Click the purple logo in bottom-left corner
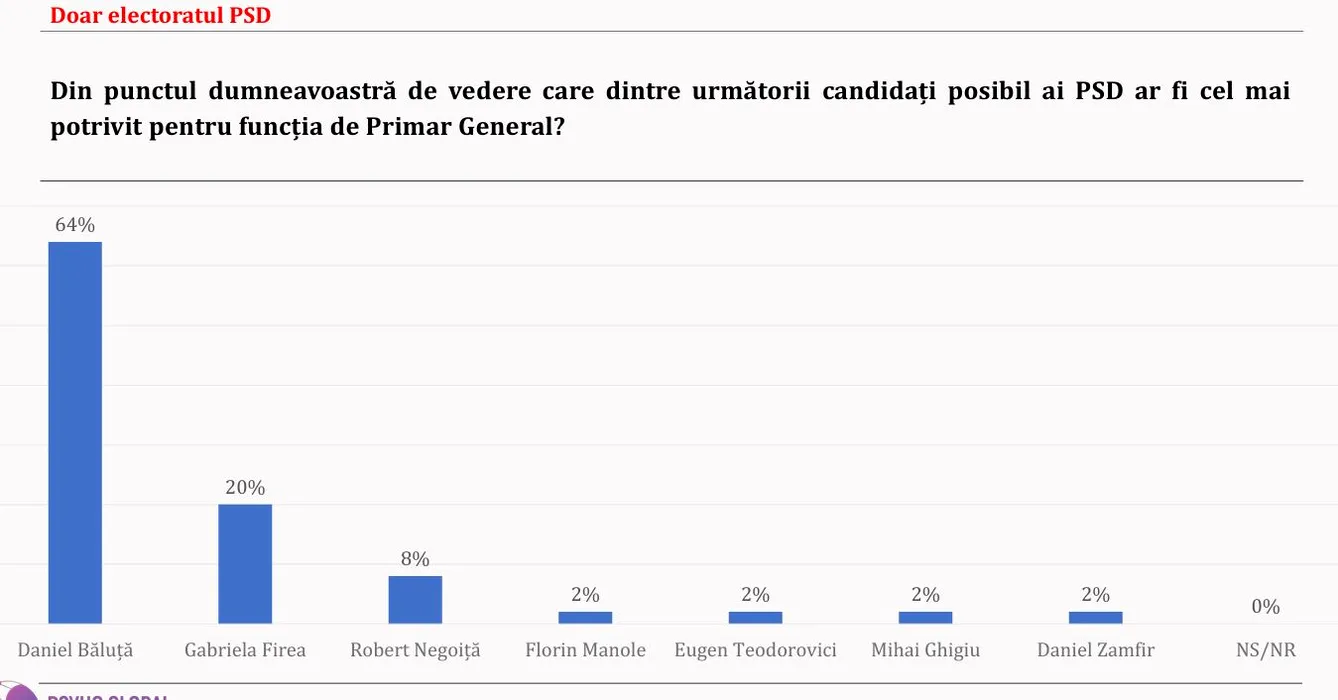The width and height of the screenshot is (1338, 700). coord(20,691)
